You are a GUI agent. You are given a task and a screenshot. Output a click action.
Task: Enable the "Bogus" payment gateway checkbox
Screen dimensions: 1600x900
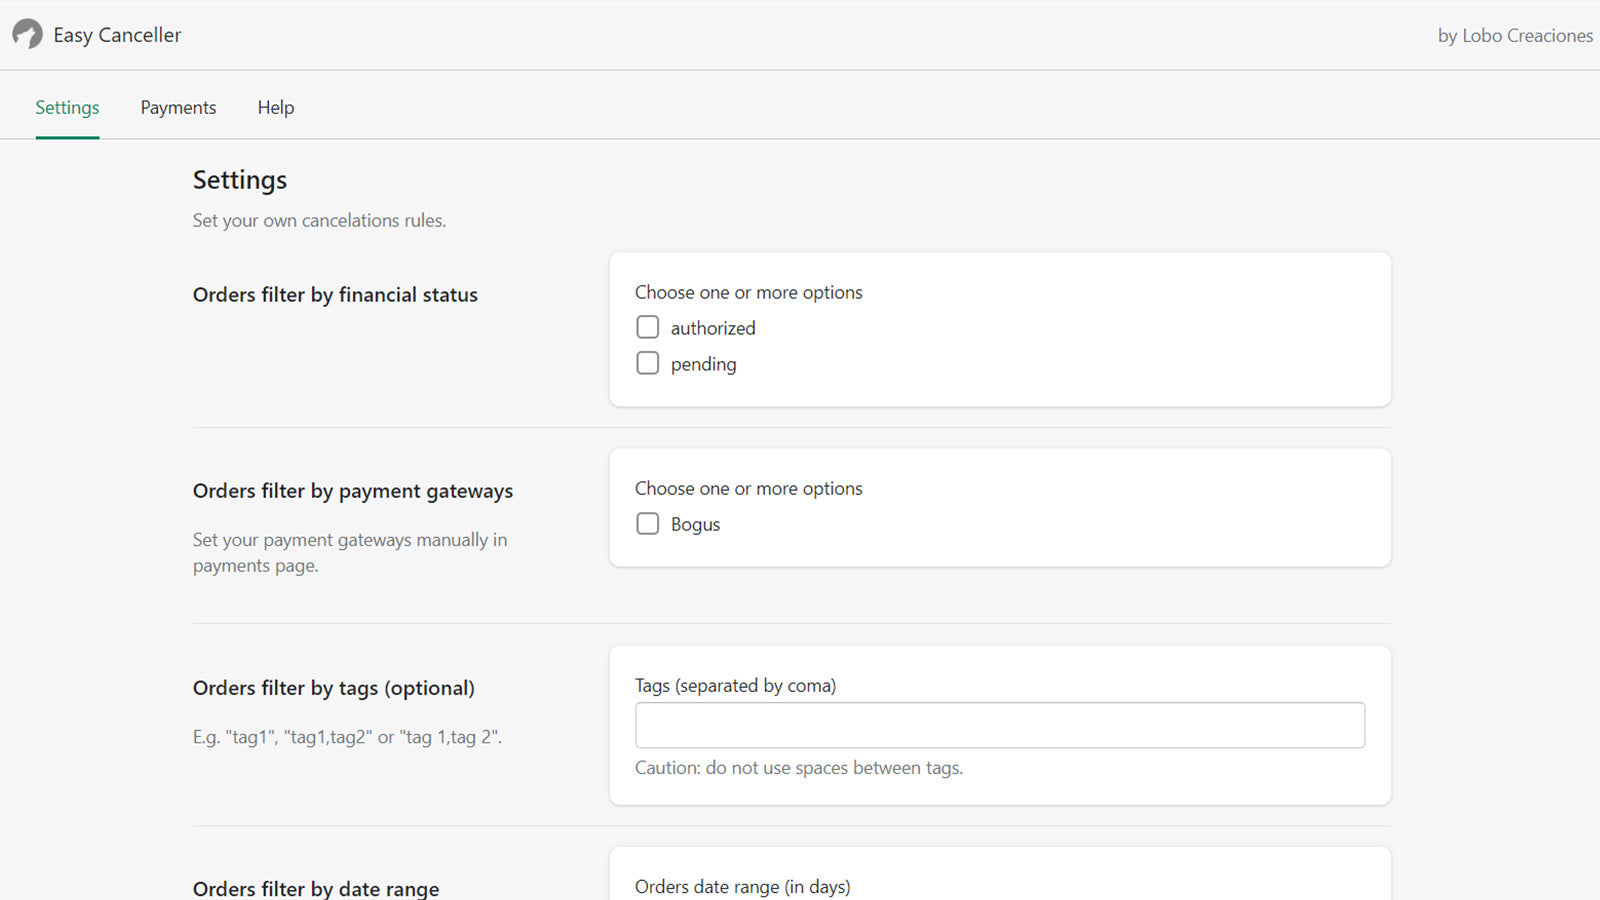coord(647,523)
